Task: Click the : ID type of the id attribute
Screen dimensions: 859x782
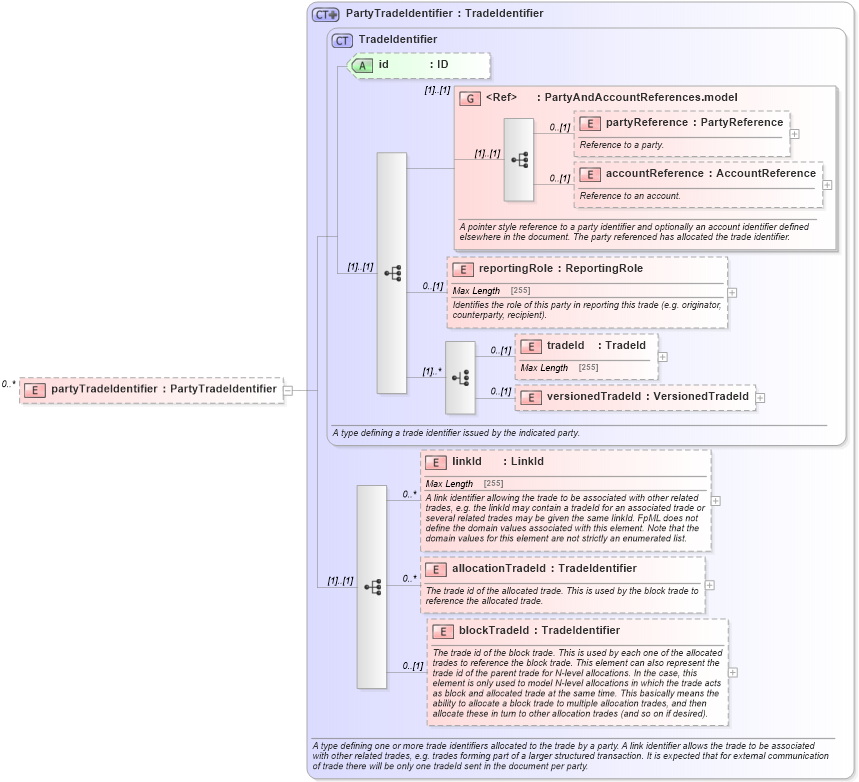Action: (x=439, y=65)
